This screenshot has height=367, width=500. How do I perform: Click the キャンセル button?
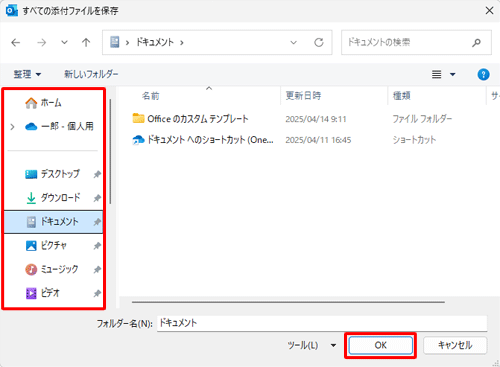[x=455, y=345]
